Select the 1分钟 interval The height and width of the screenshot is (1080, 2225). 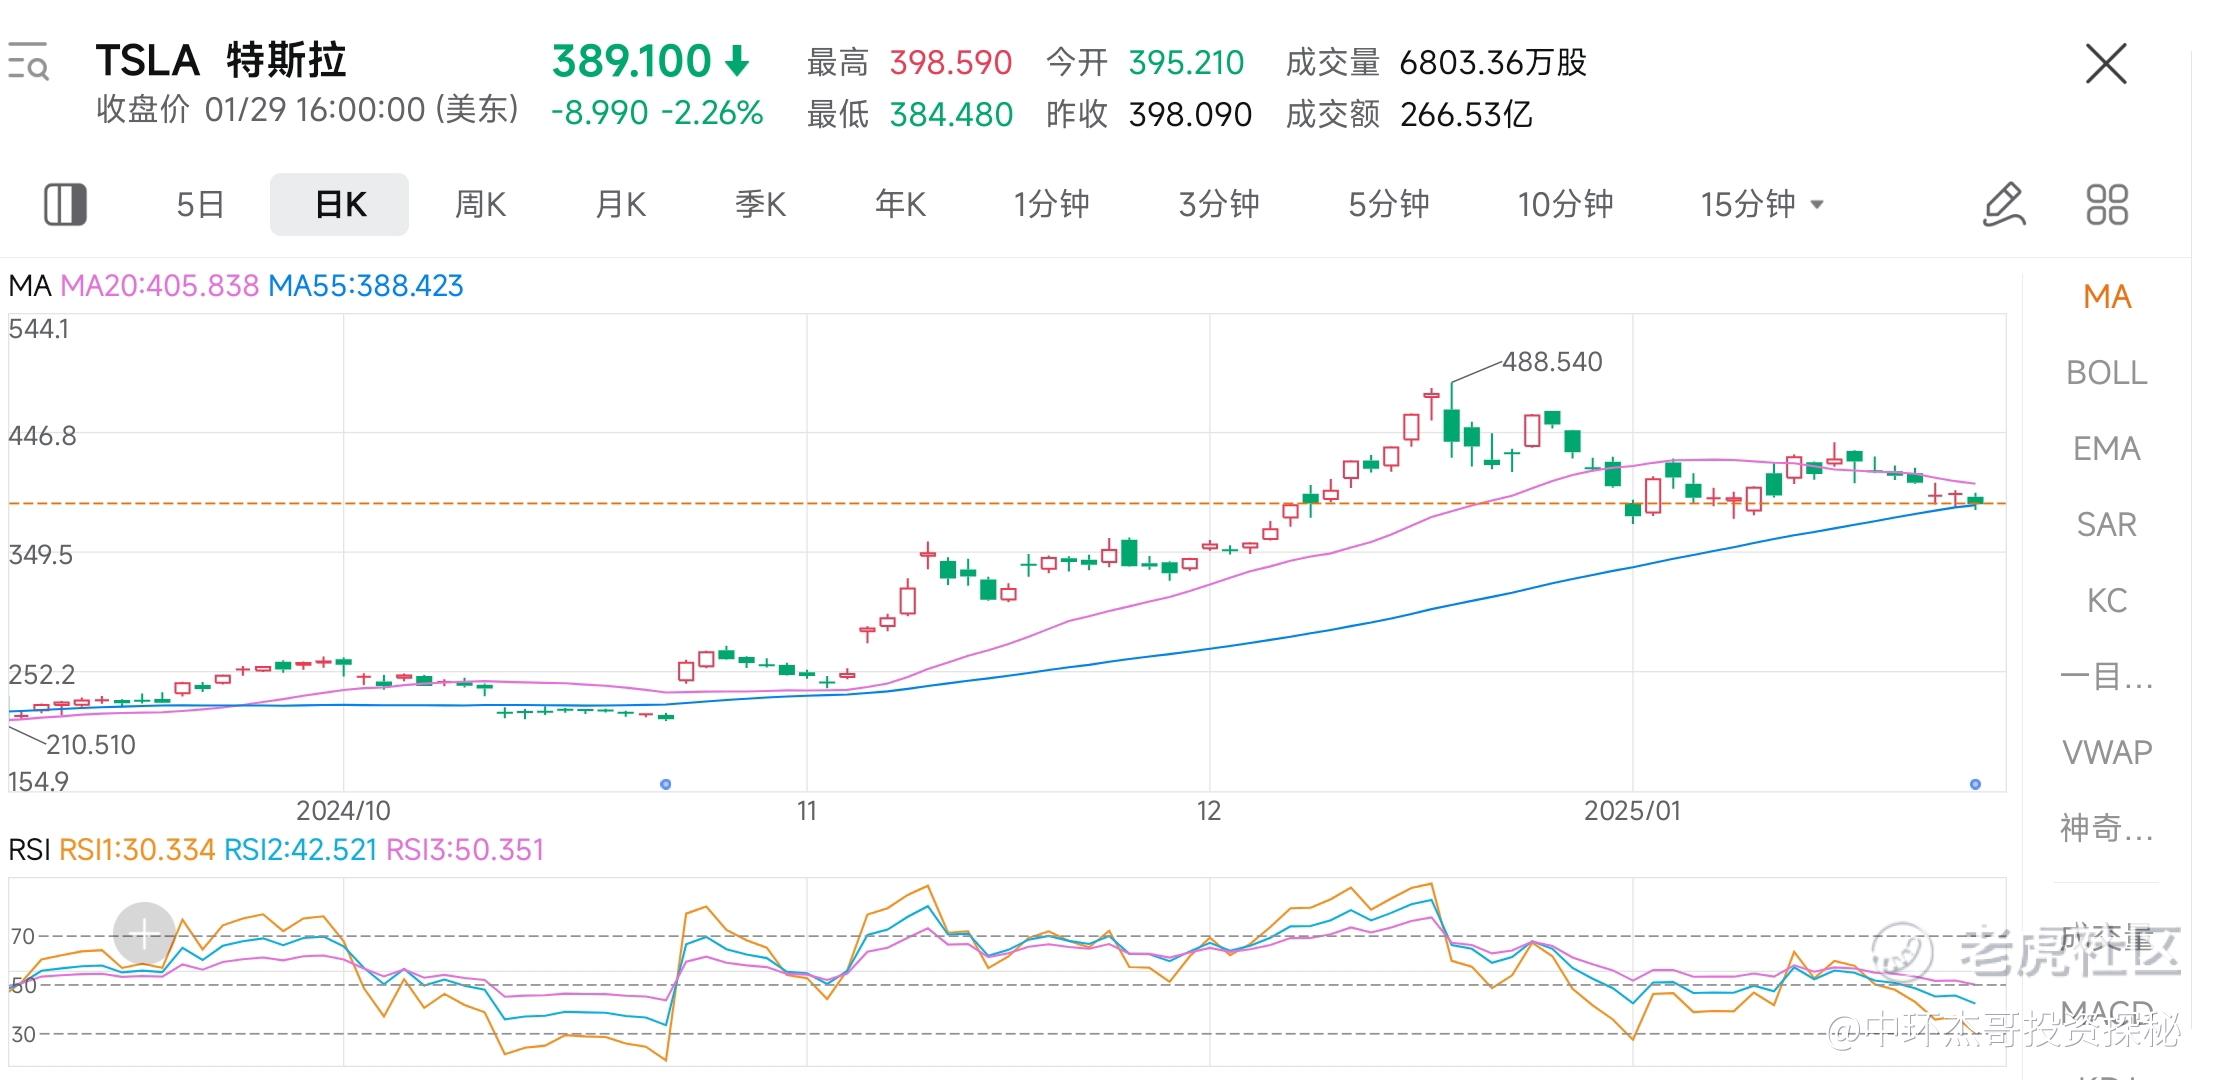(1051, 204)
